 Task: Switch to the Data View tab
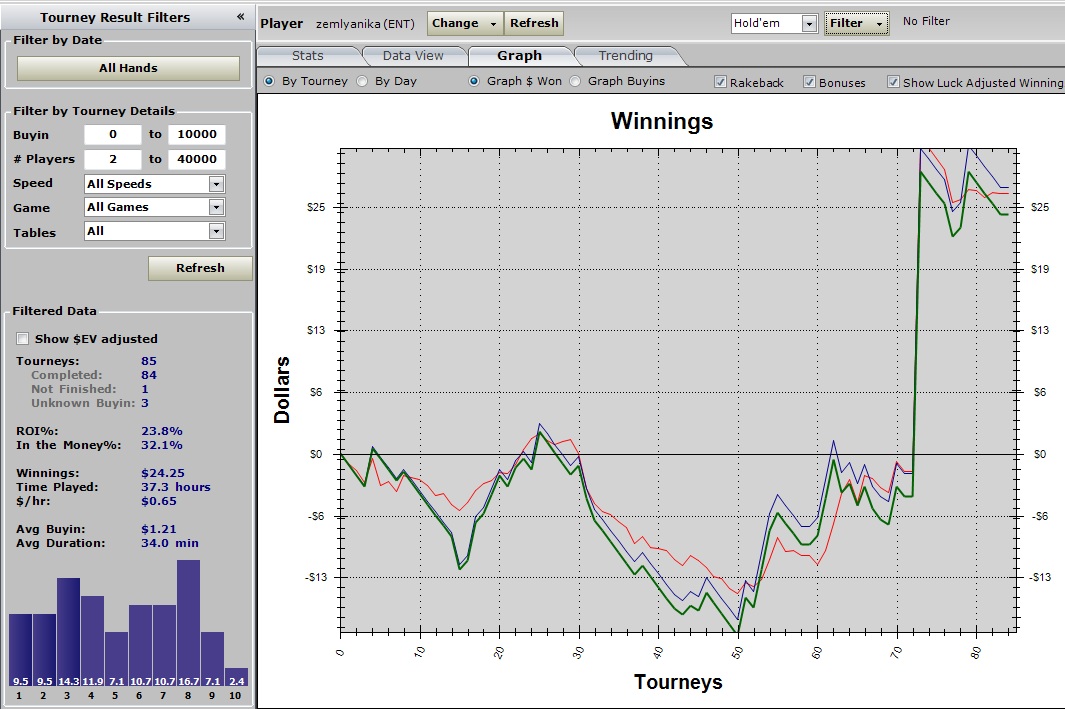[412, 56]
